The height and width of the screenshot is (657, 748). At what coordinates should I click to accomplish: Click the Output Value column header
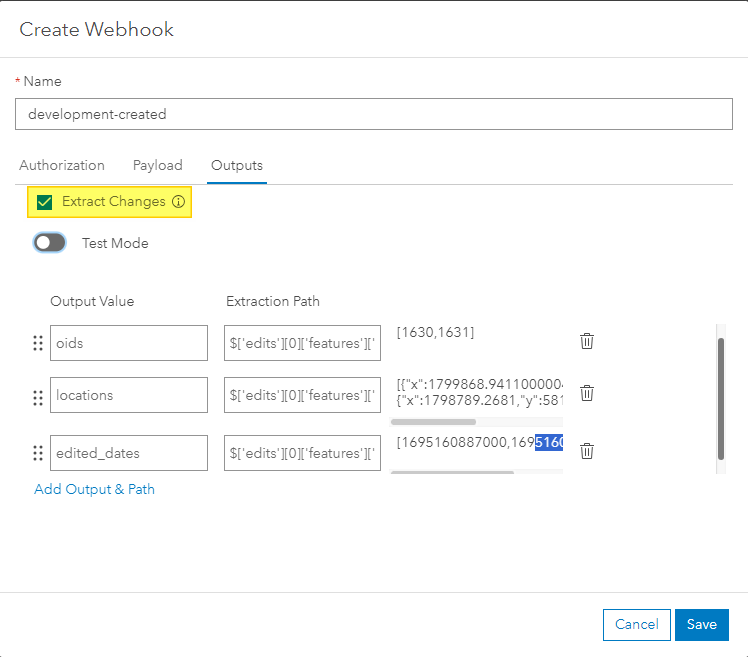coord(92,302)
